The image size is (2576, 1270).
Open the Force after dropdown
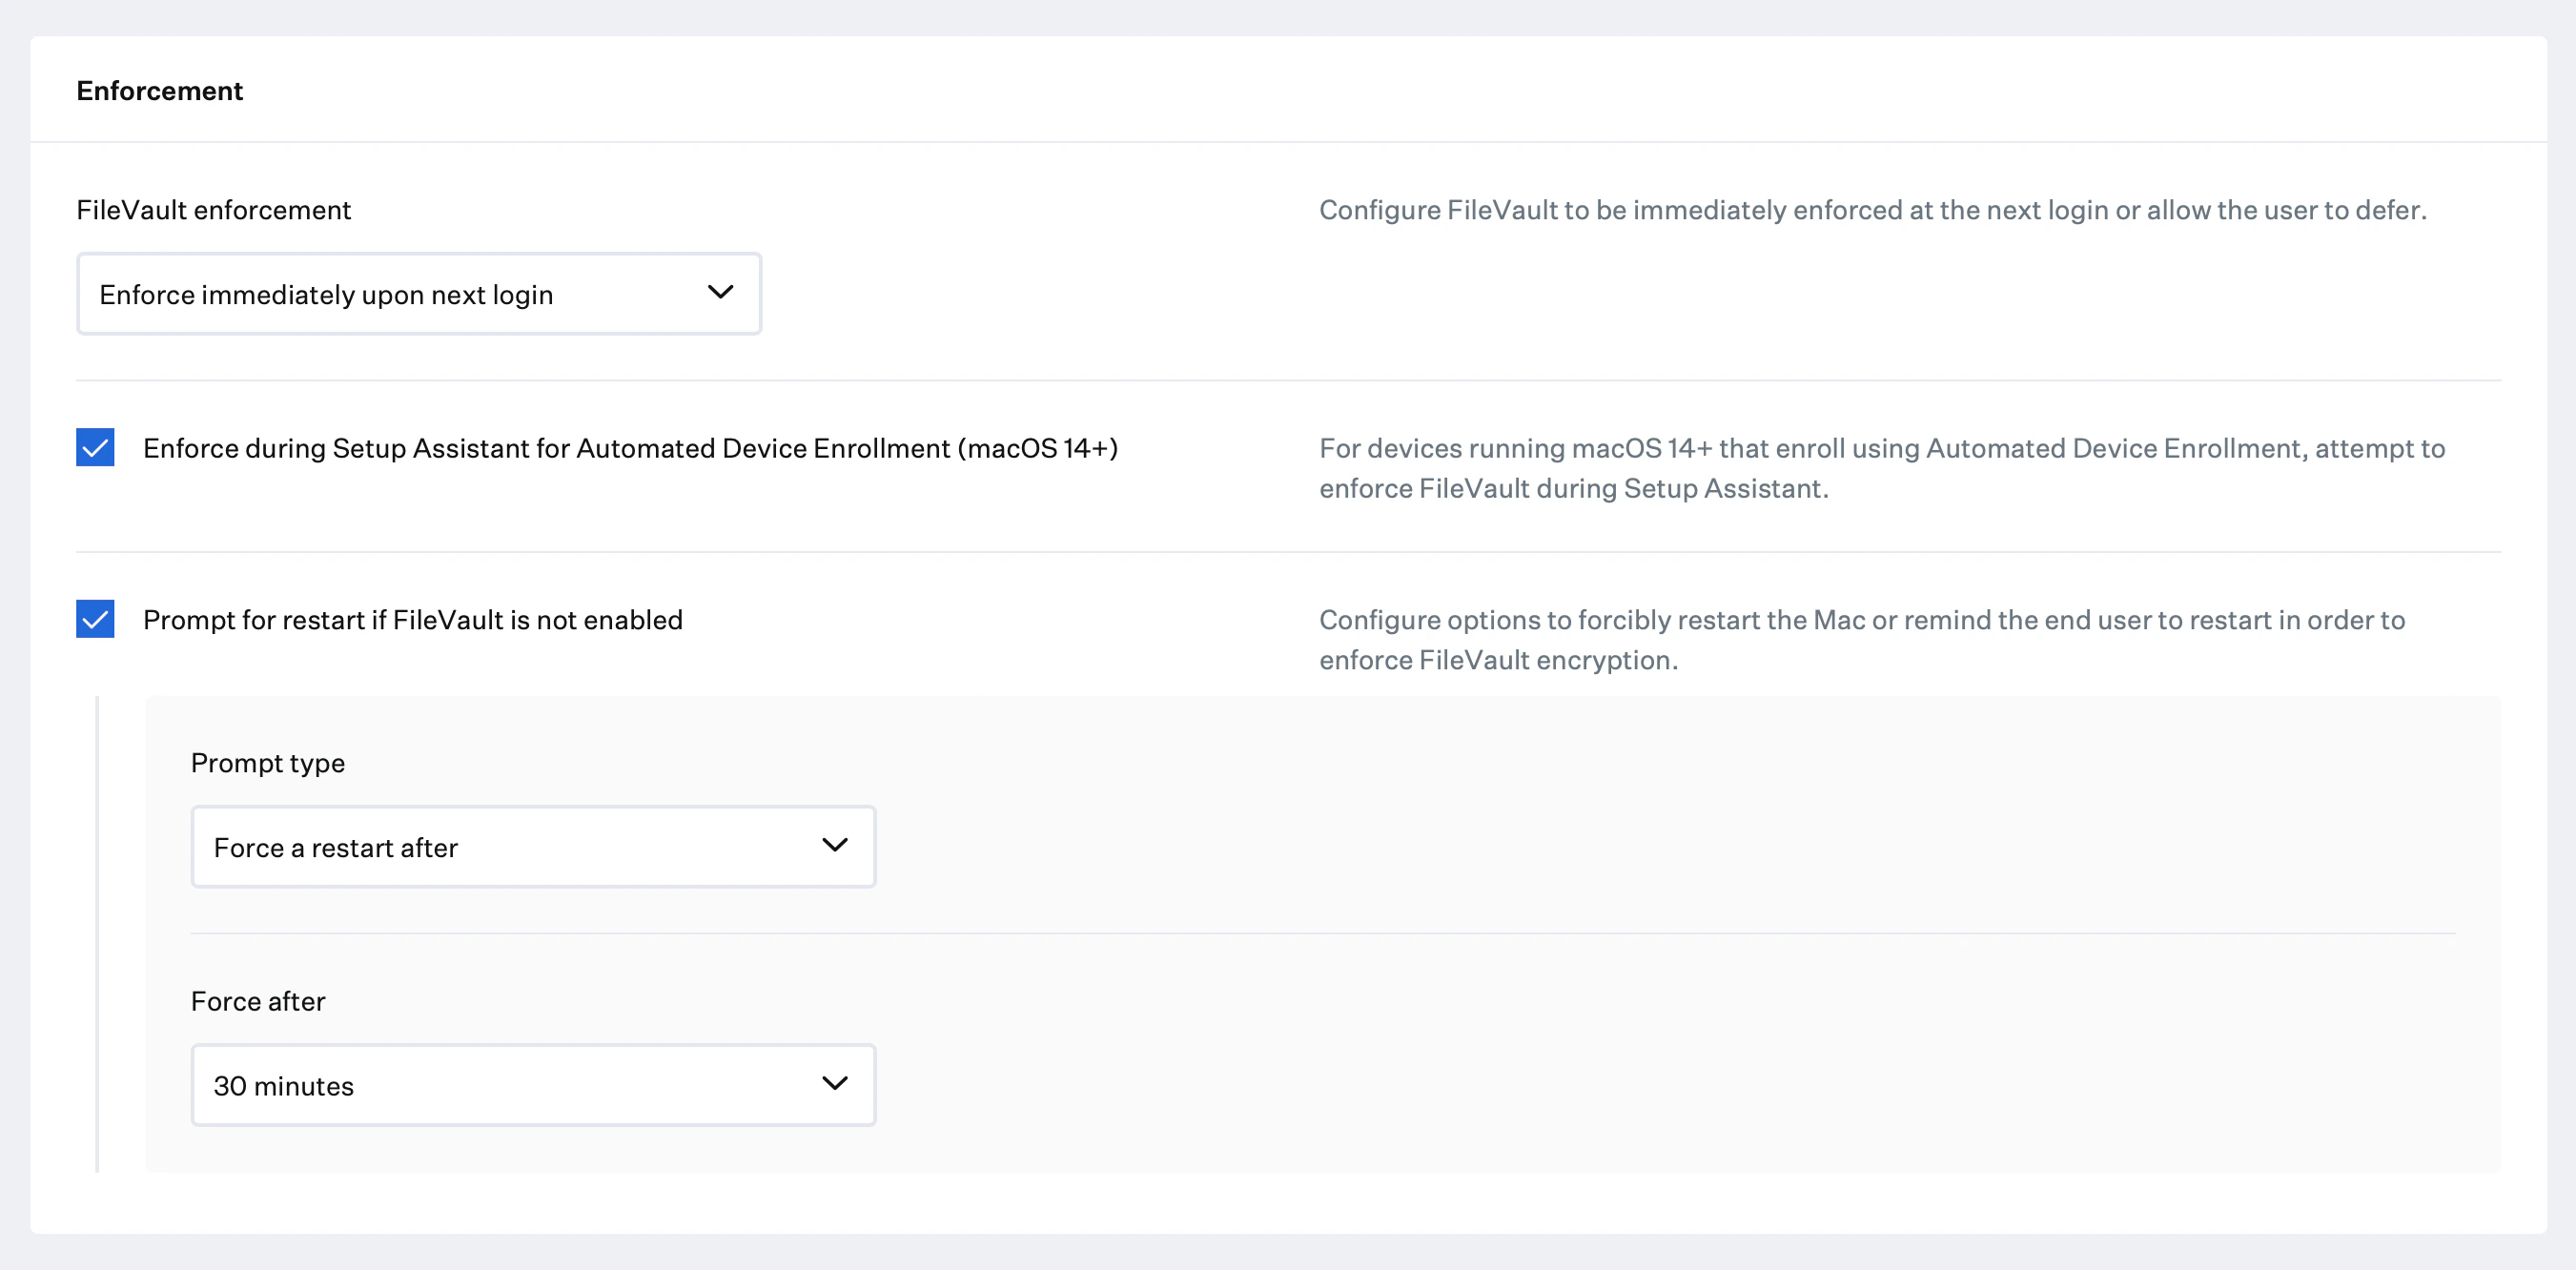(533, 1084)
